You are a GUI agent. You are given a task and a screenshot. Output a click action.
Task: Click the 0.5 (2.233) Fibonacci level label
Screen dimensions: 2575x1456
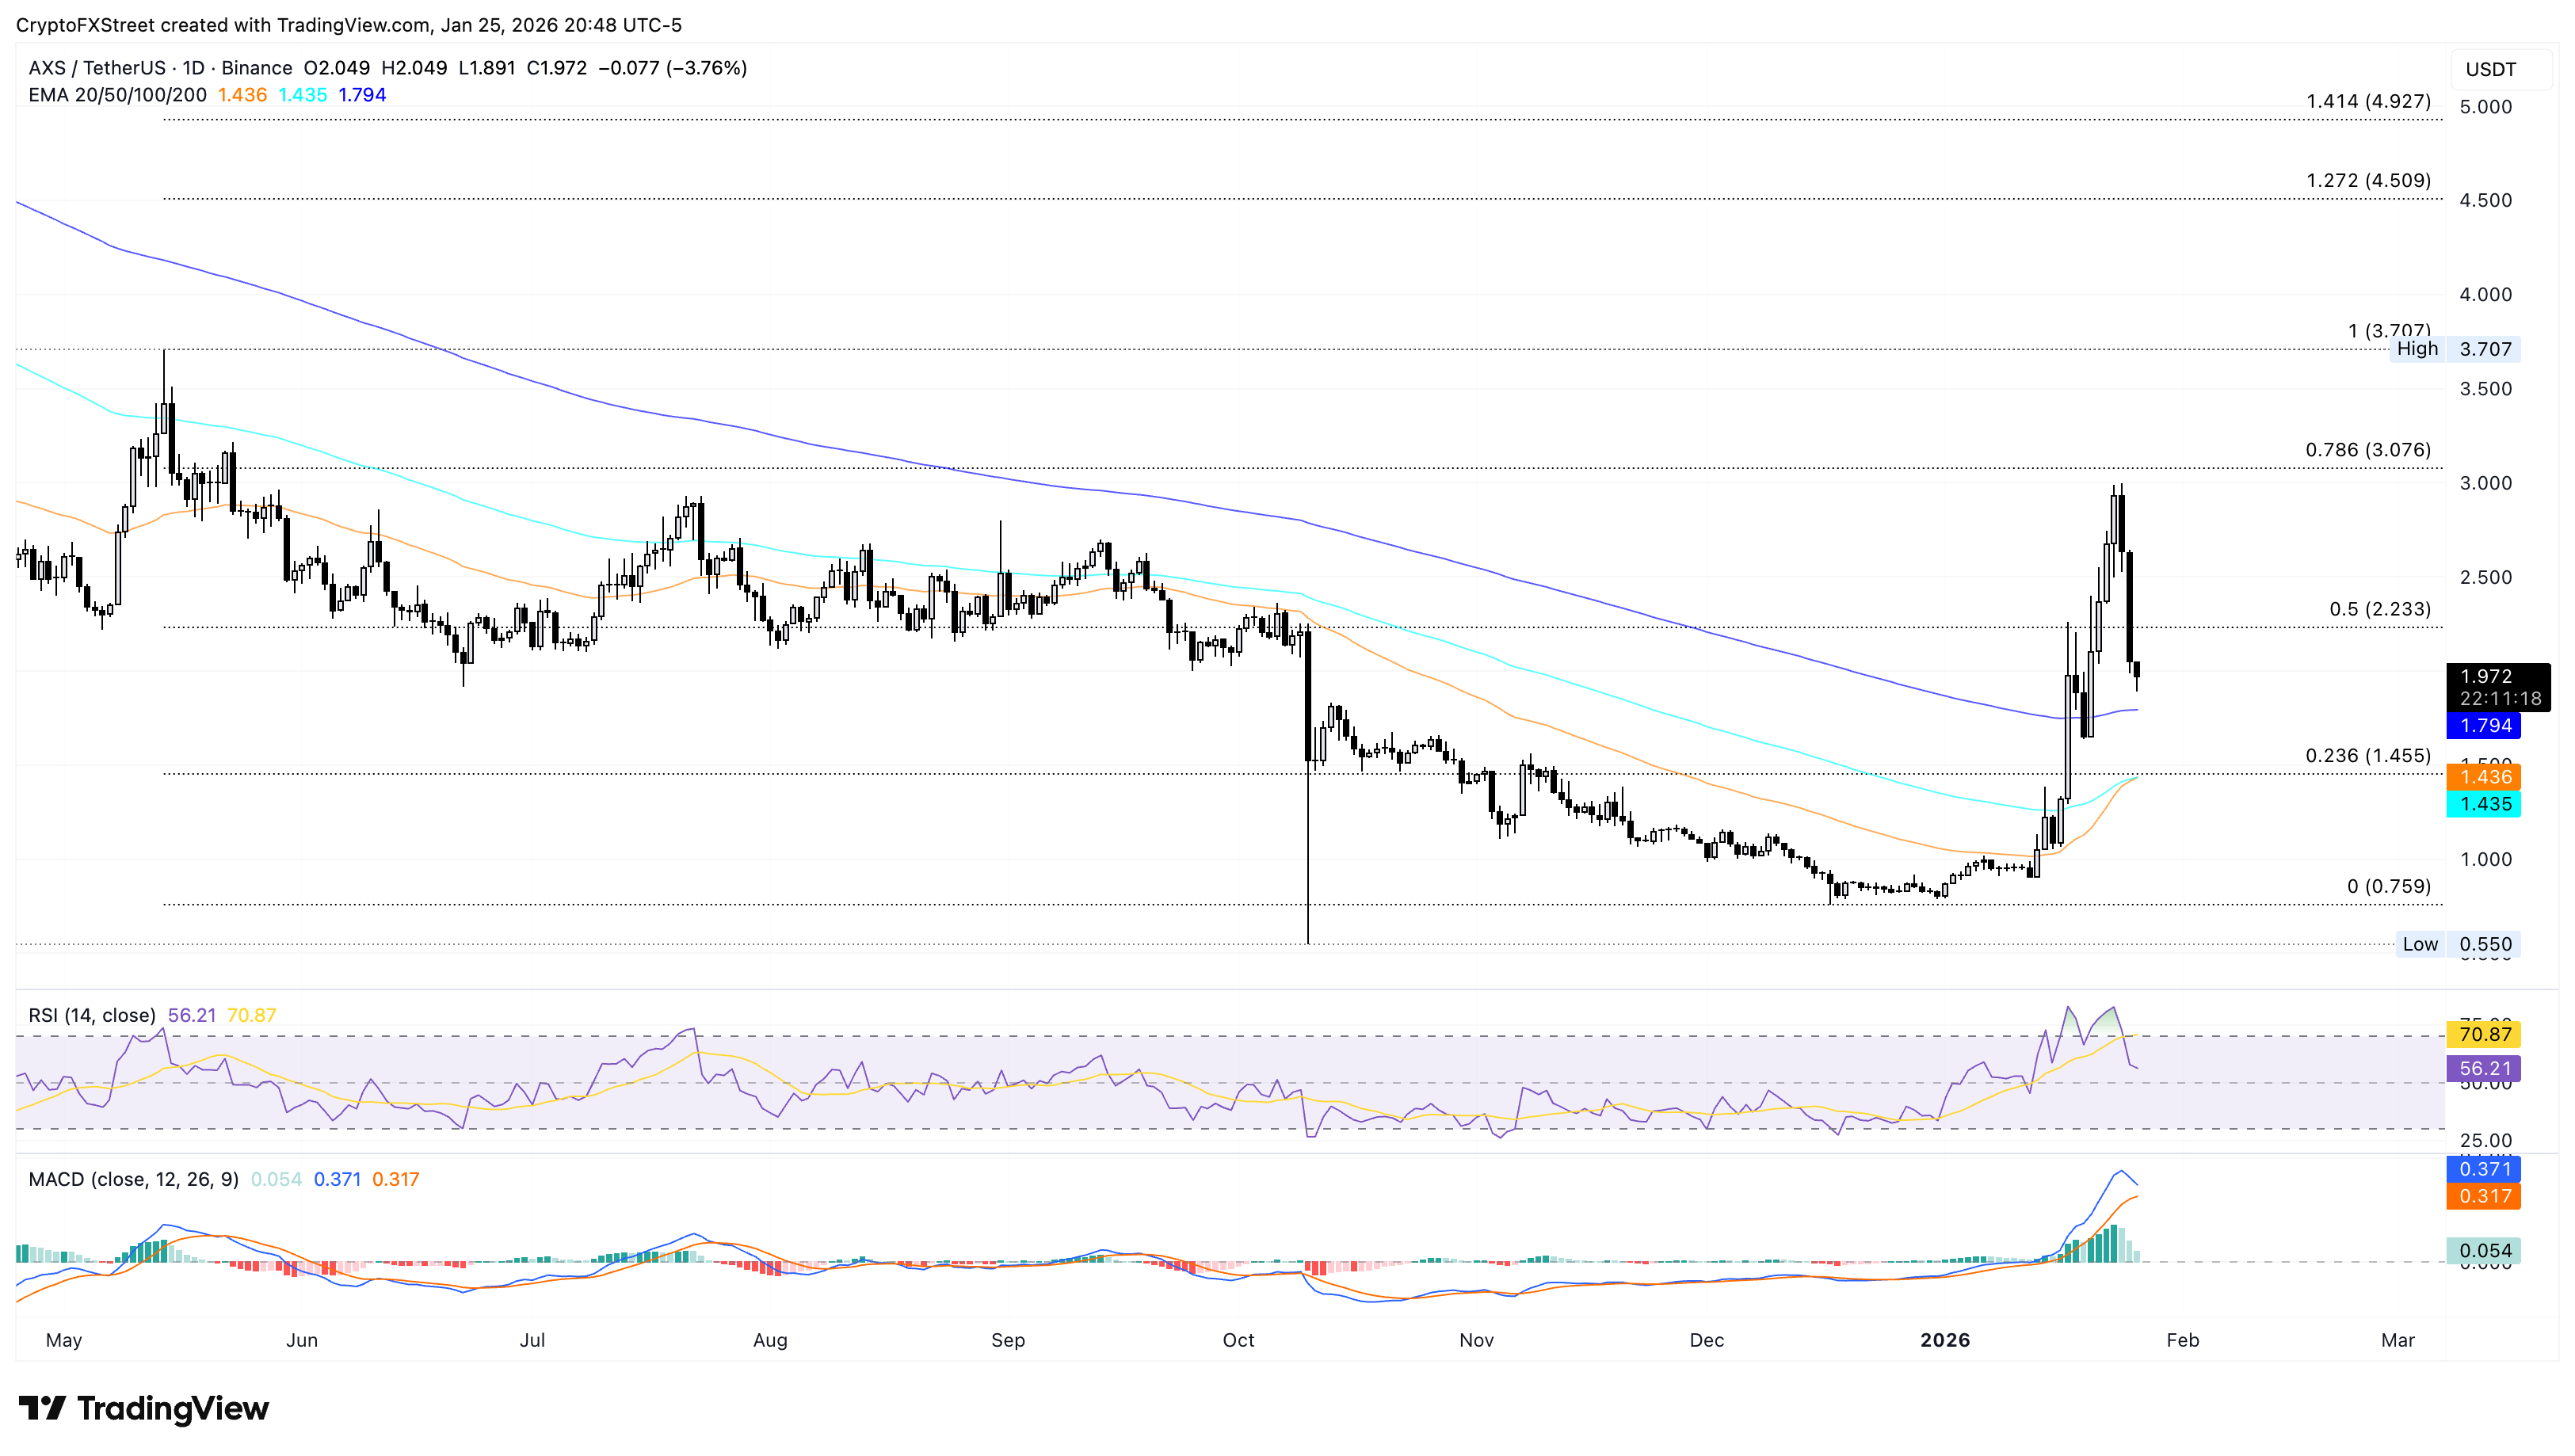click(x=2379, y=609)
